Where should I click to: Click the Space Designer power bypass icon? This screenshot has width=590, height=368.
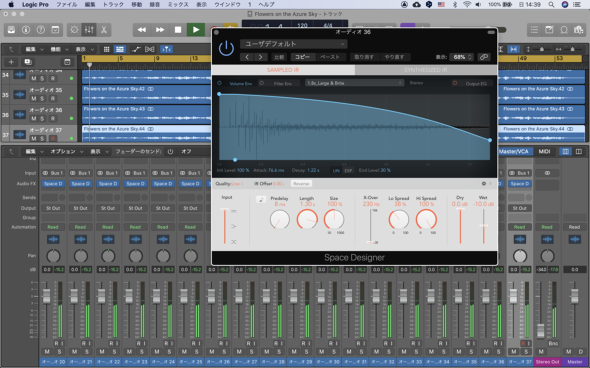tap(226, 49)
